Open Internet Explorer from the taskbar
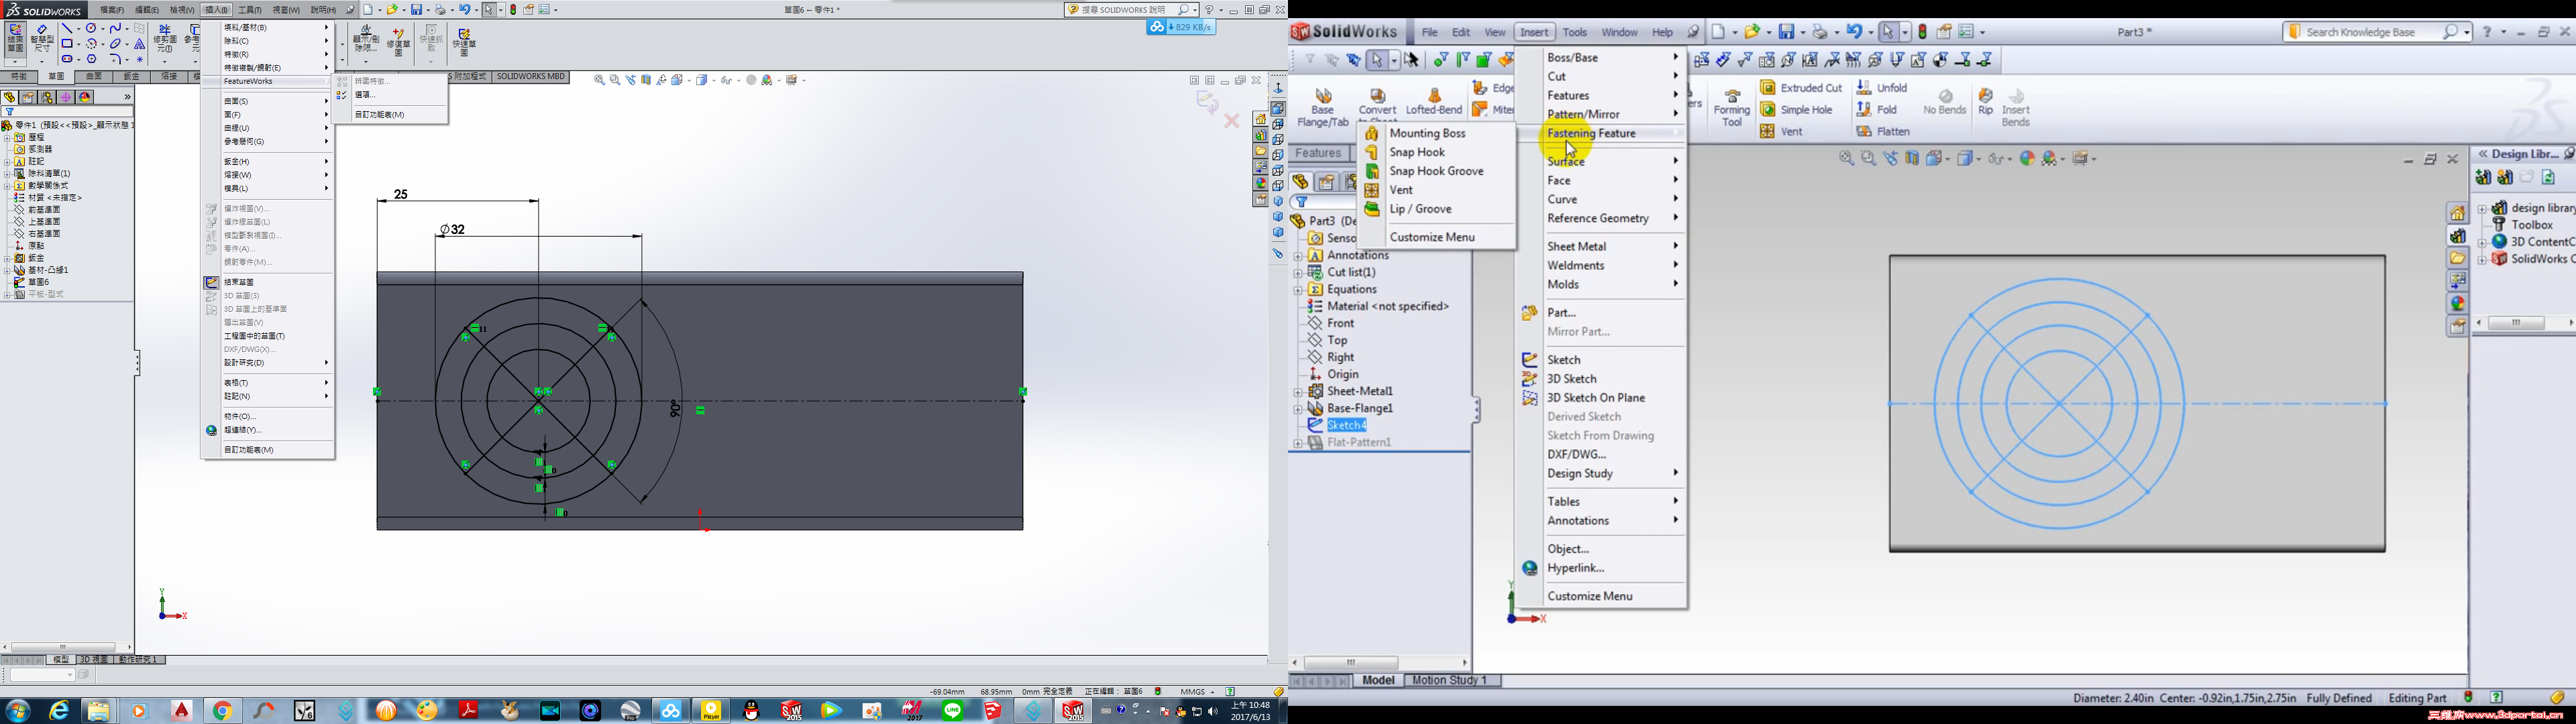Screen dimensions: 2576x724 [x=60, y=711]
